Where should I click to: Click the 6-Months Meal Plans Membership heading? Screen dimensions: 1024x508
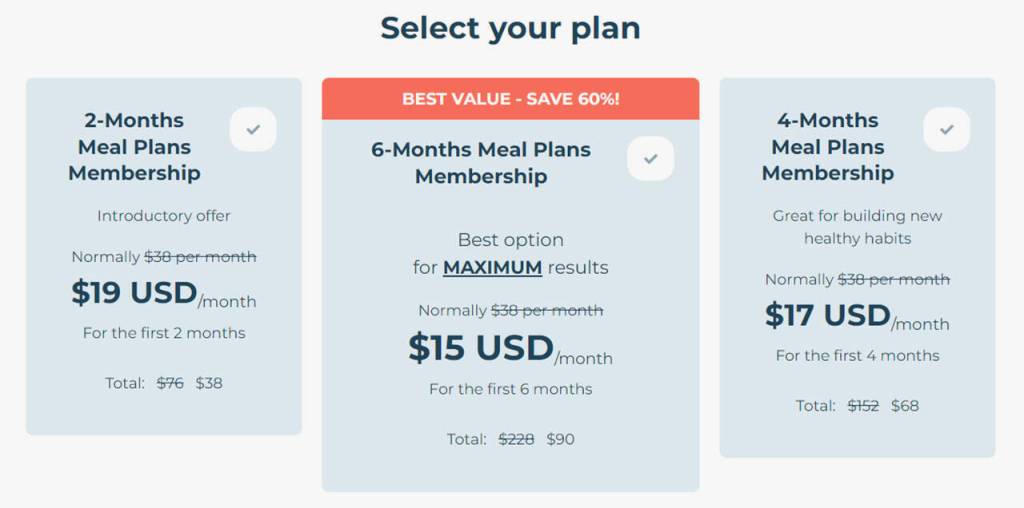(x=481, y=163)
